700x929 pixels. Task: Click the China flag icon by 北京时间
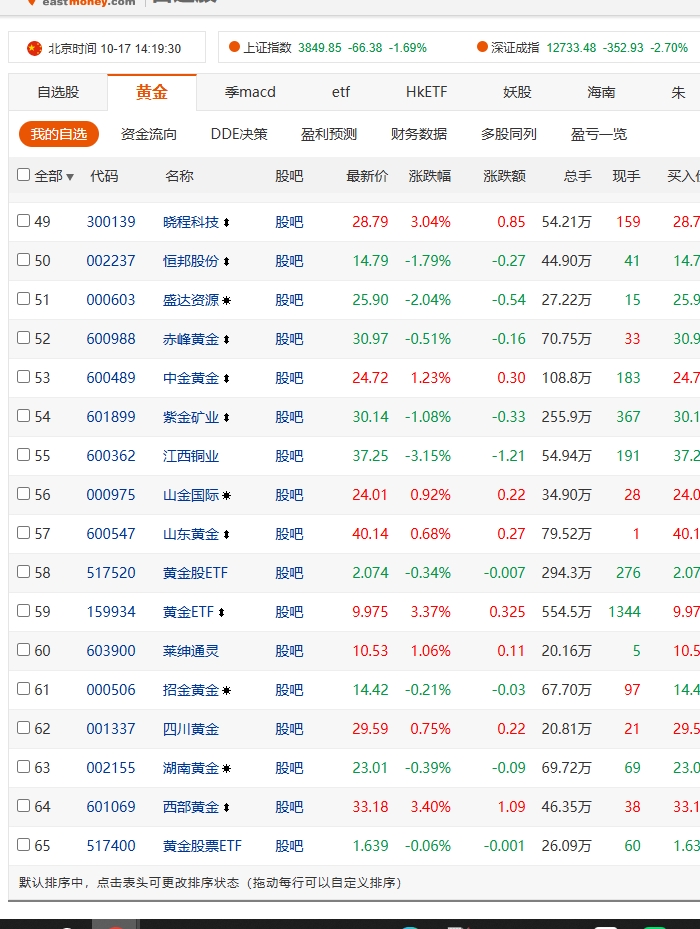(35, 48)
